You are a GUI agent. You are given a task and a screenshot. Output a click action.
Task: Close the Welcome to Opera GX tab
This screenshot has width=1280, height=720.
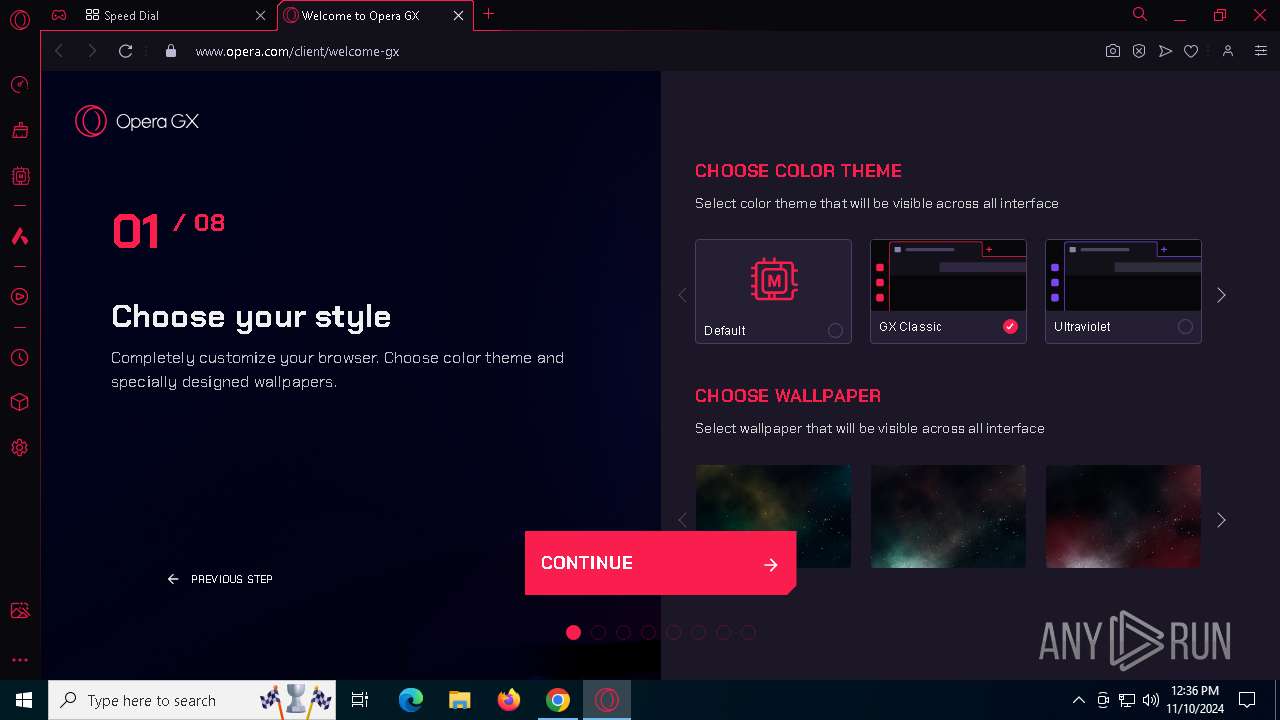pos(458,15)
